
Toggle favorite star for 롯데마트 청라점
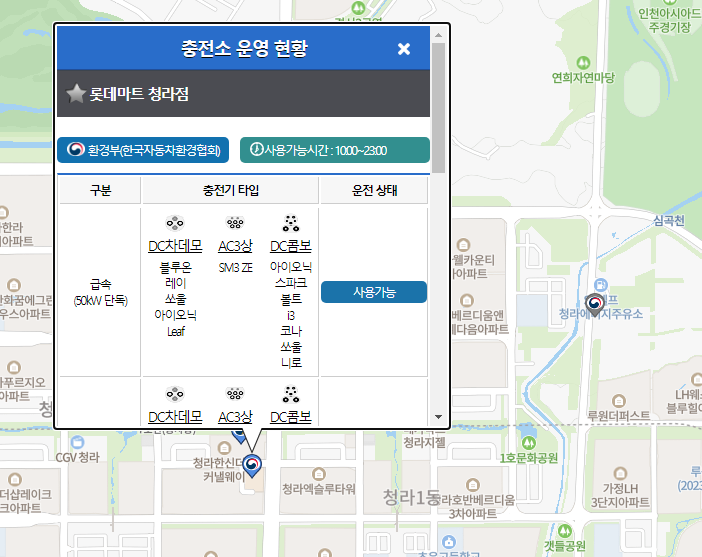76,94
